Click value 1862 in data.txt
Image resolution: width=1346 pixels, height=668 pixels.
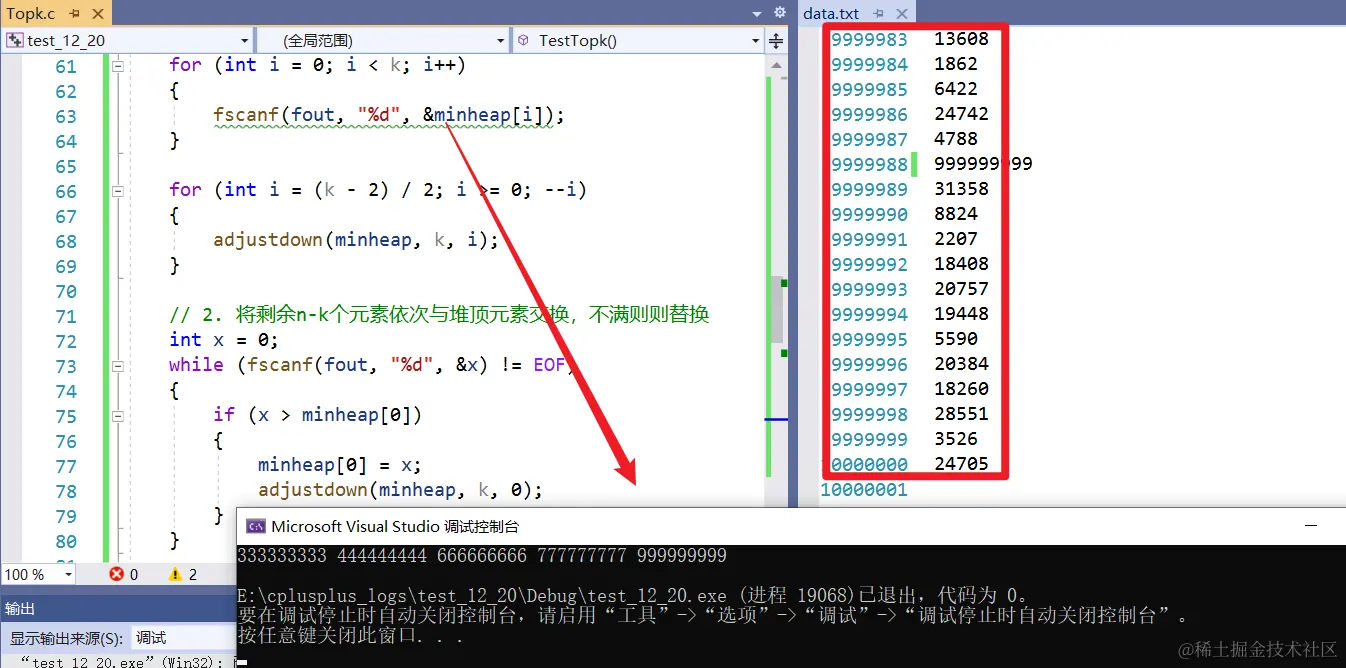(x=956, y=64)
